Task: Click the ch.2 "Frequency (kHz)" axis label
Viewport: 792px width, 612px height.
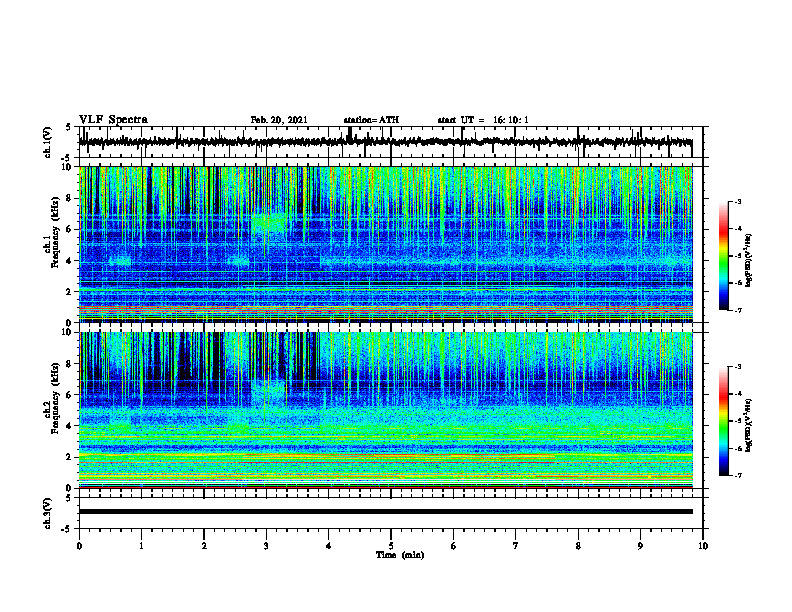Action: [55, 399]
